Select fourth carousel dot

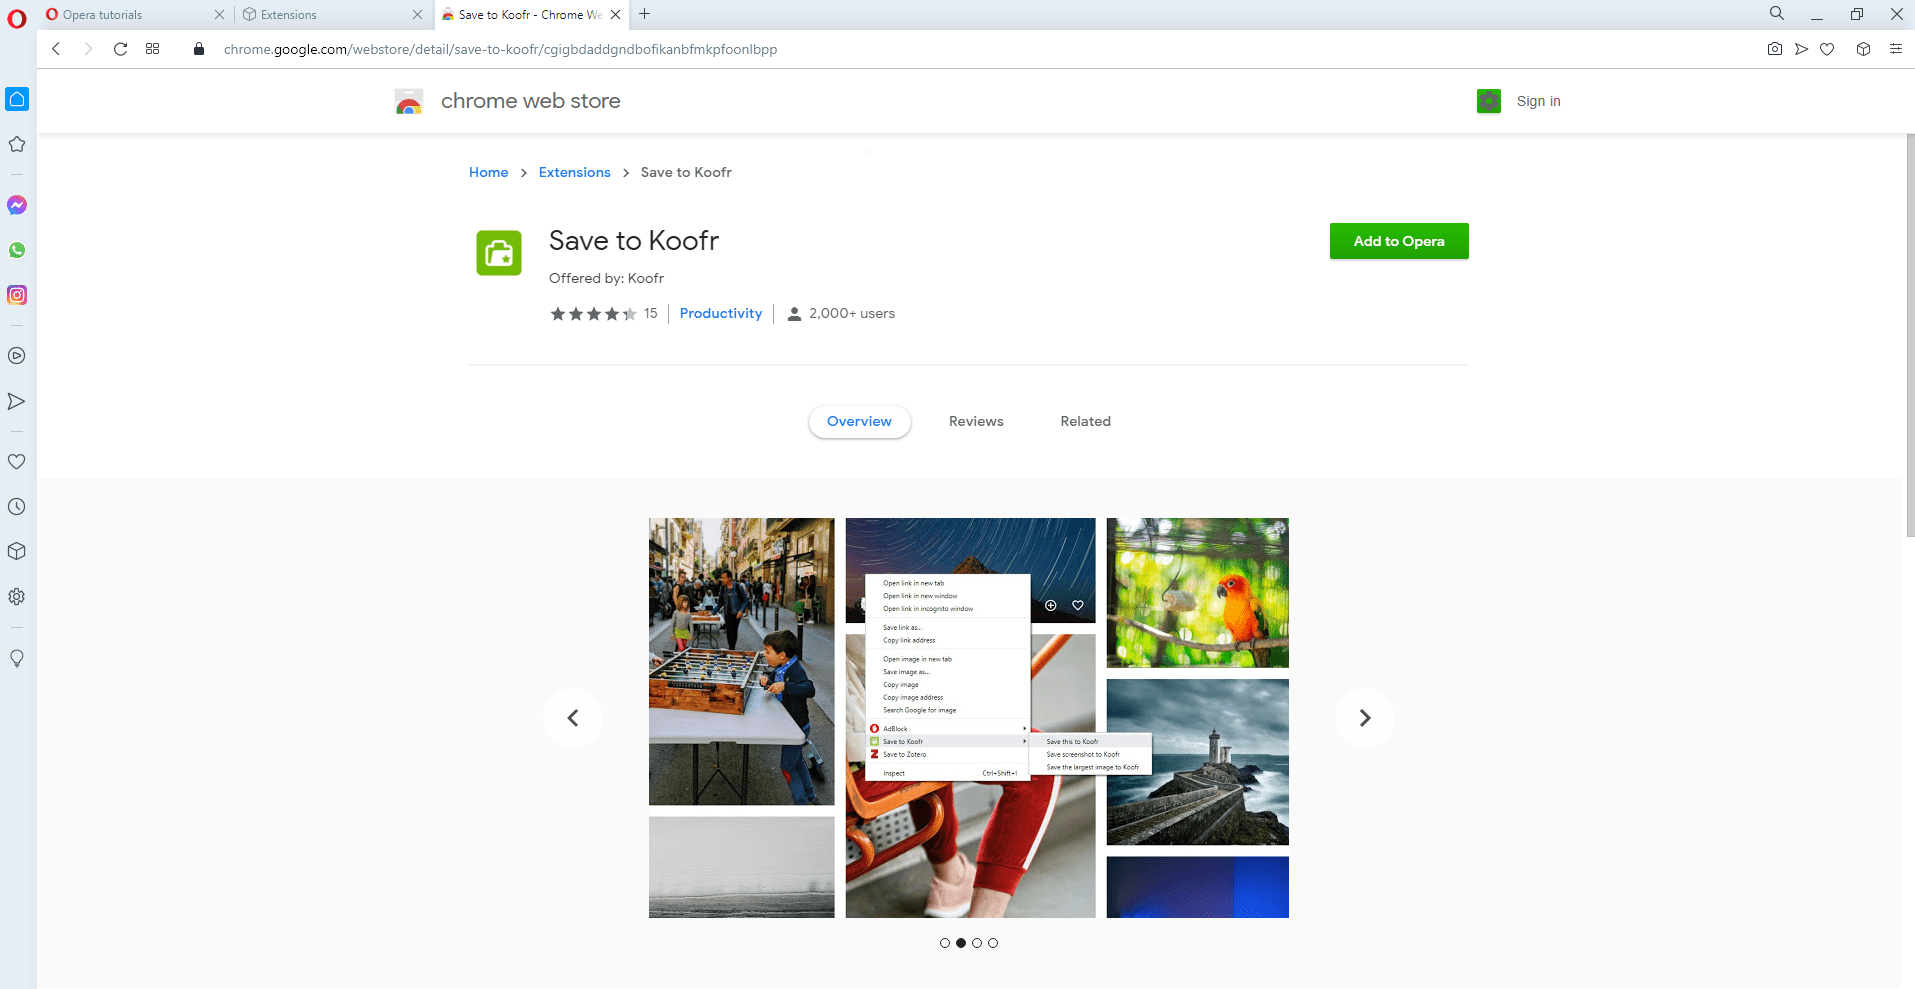[x=993, y=943]
